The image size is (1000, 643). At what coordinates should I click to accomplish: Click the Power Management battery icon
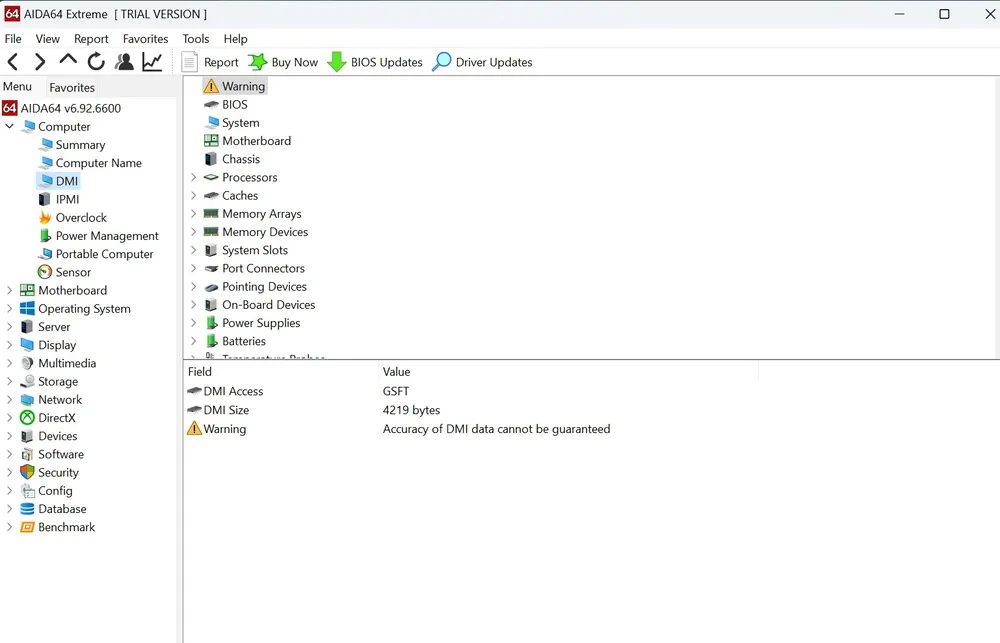(45, 236)
